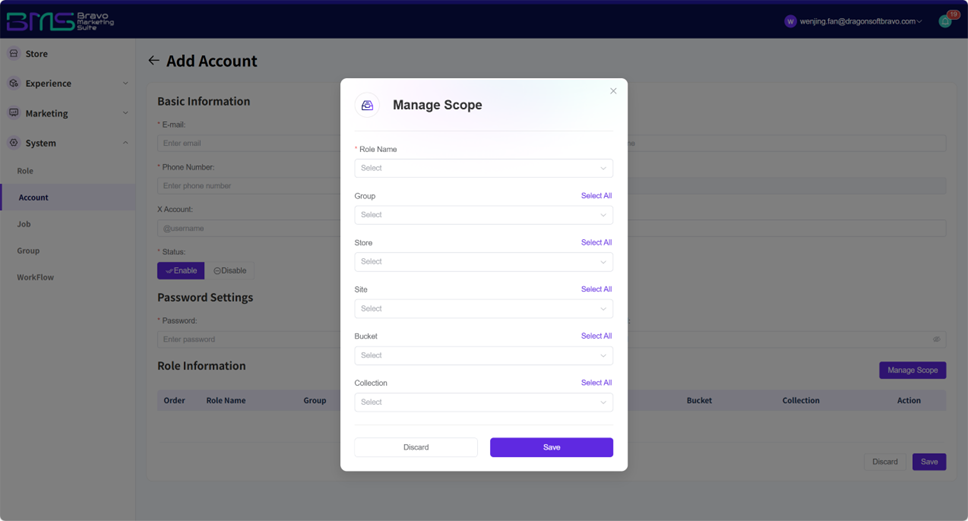Click the Role Name table column header

point(226,401)
